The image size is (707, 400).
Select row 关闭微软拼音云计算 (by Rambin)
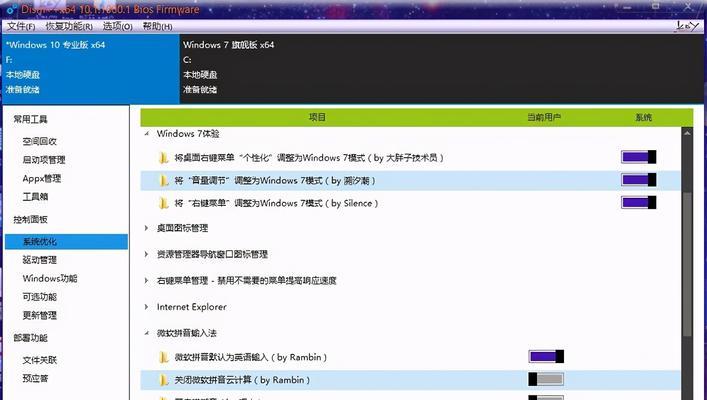(410, 380)
